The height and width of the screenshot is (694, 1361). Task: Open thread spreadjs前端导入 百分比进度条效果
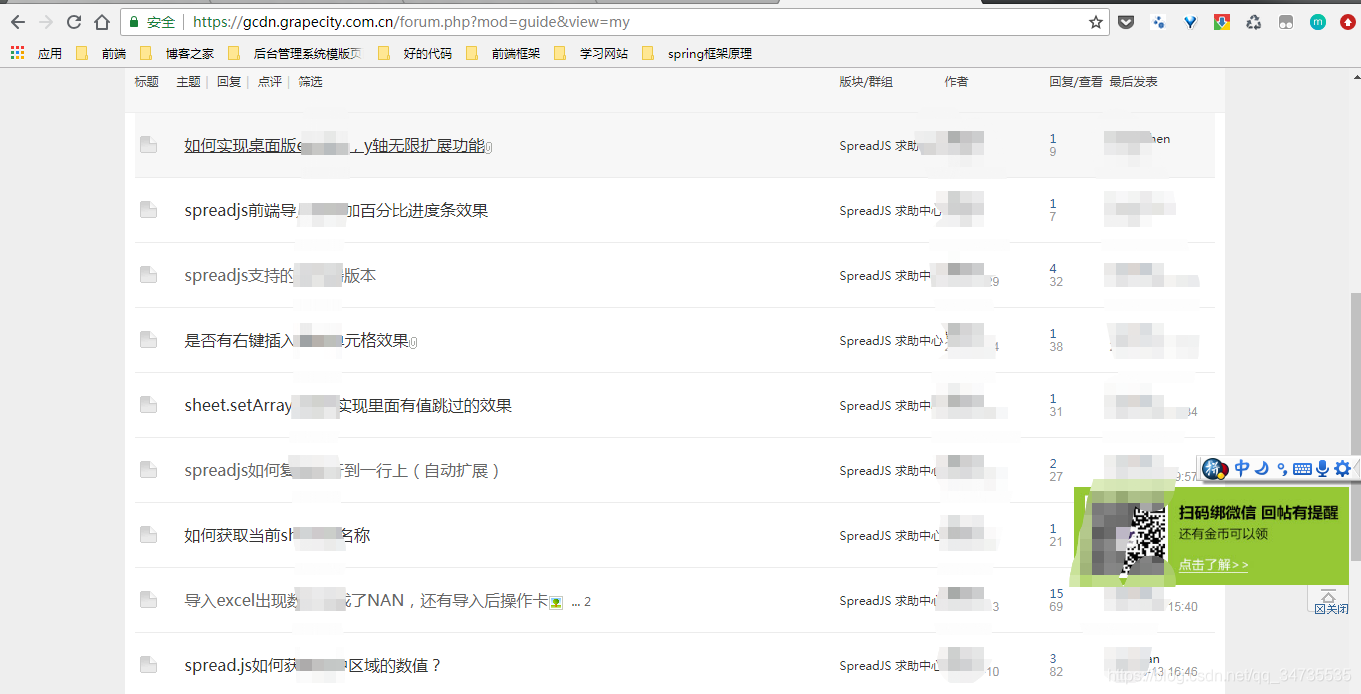[336, 211]
